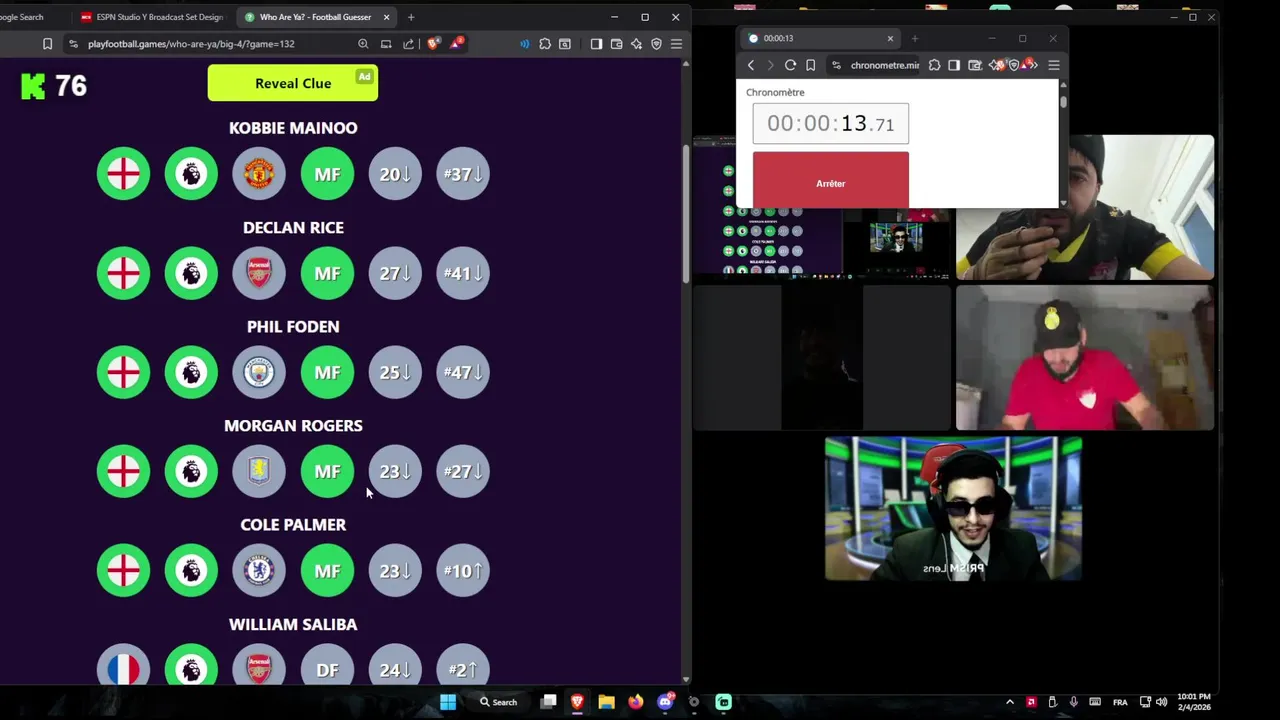This screenshot has width=1280, height=720.
Task: Click Morgan Rogers' England flag icon
Action: (x=123, y=471)
